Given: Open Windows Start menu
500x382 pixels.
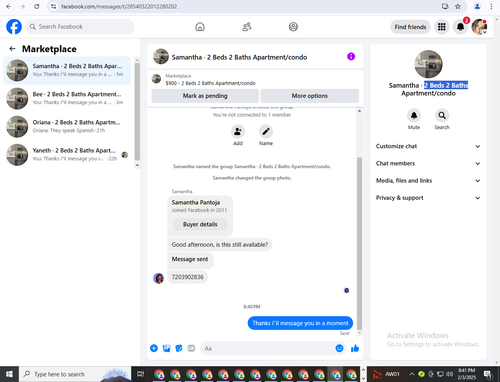Looking at the screenshot, I should click(x=9, y=374).
